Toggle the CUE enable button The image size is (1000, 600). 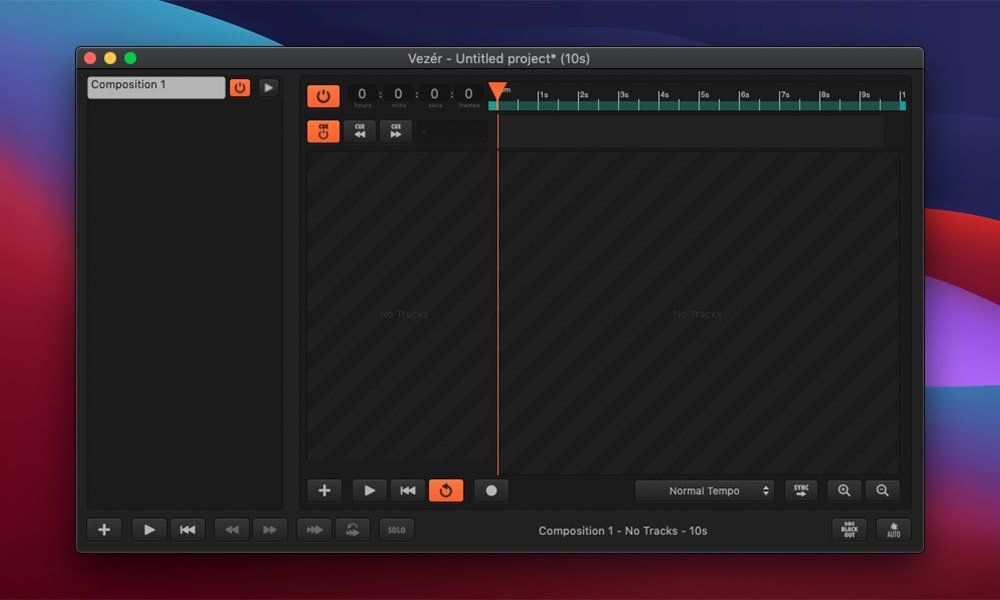[x=323, y=131]
